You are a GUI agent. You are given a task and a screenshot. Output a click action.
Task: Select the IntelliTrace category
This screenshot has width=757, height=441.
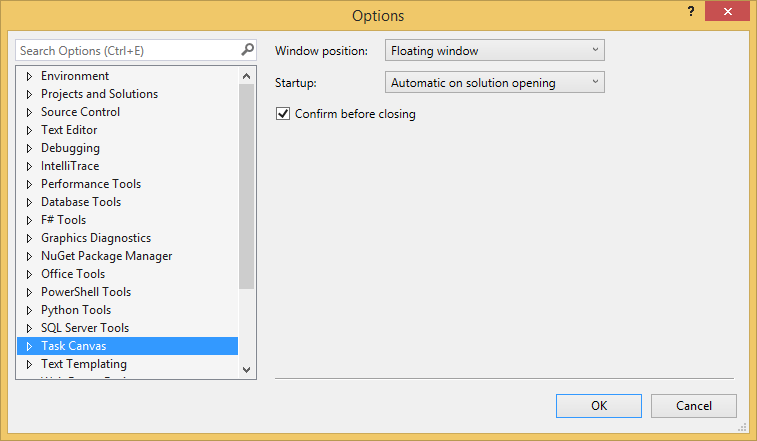70,166
